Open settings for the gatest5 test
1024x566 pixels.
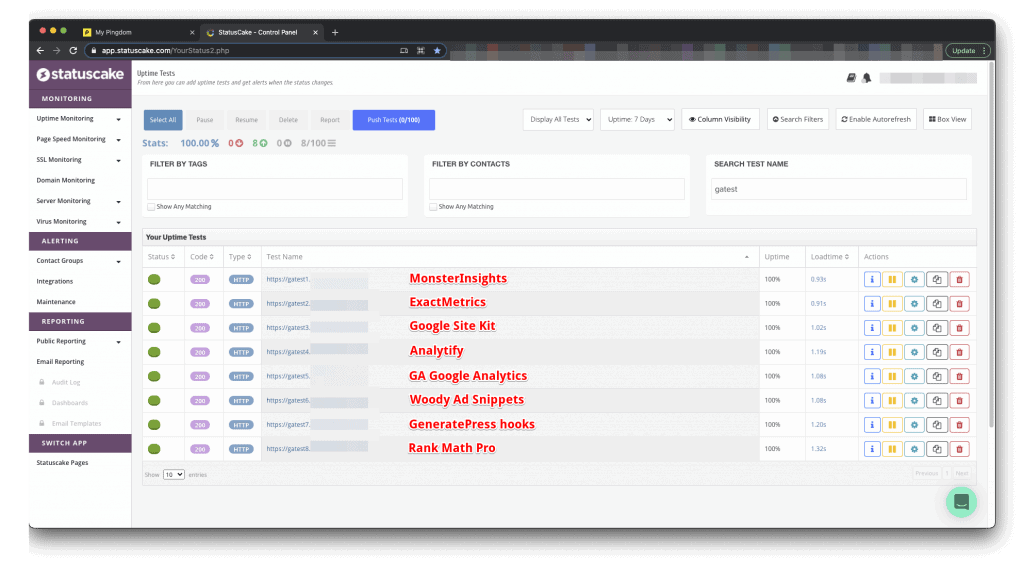[914, 376]
